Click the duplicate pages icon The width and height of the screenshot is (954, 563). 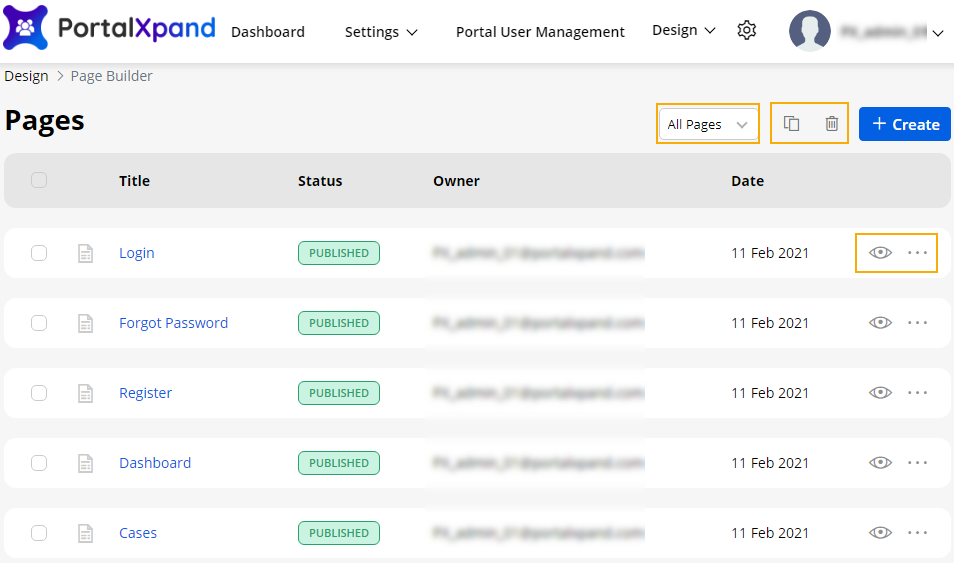pyautogui.click(x=791, y=124)
